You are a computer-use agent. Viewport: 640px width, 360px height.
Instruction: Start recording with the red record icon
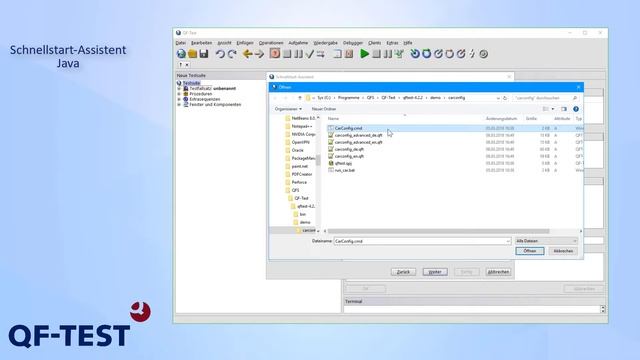coord(275,53)
